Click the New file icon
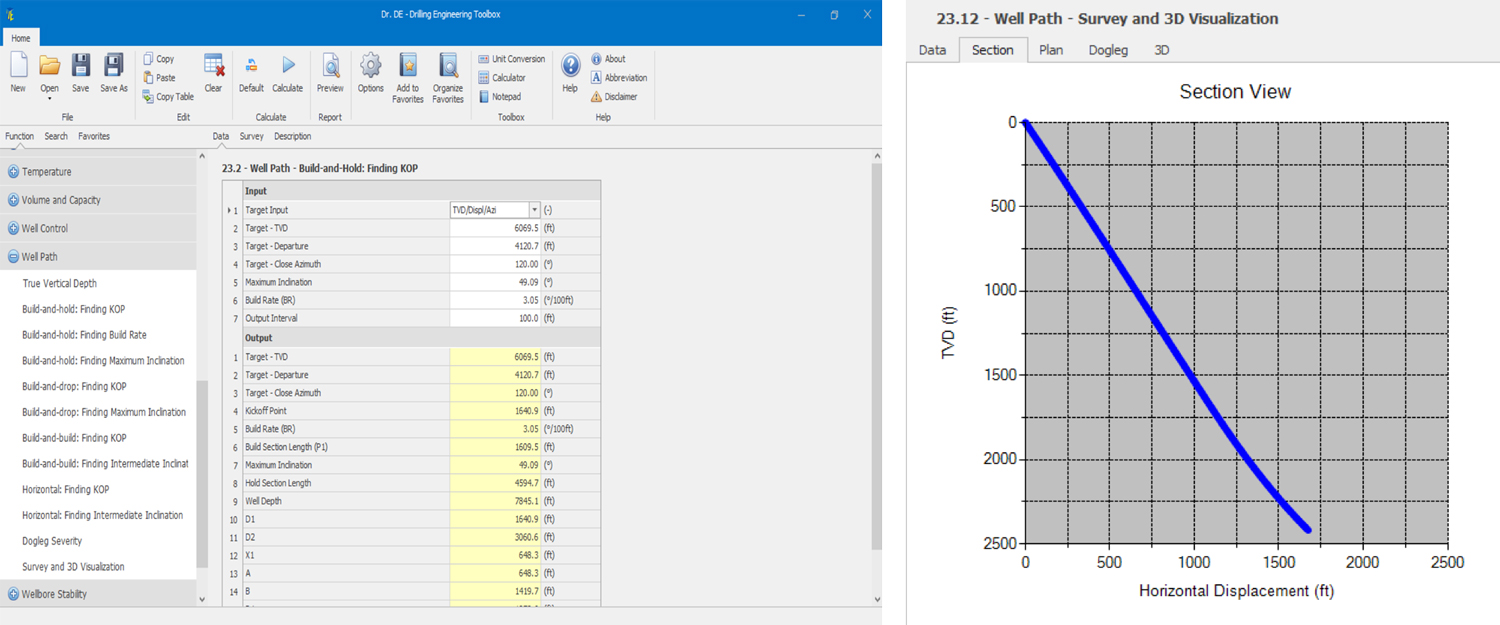Image resolution: width=1500 pixels, height=625 pixels. tap(18, 67)
